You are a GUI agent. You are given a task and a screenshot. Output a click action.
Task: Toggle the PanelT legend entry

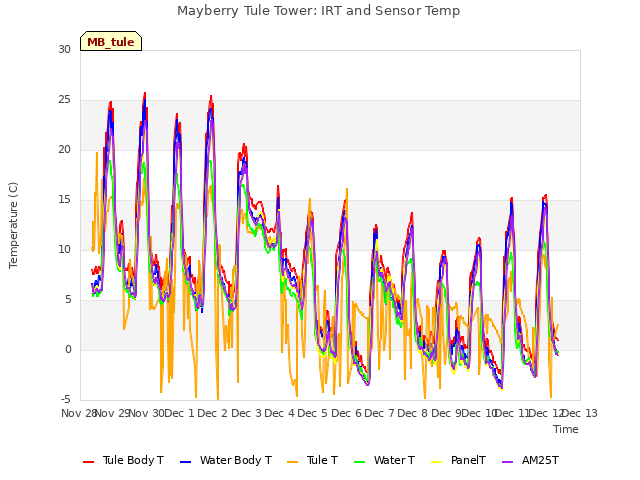(x=458, y=460)
